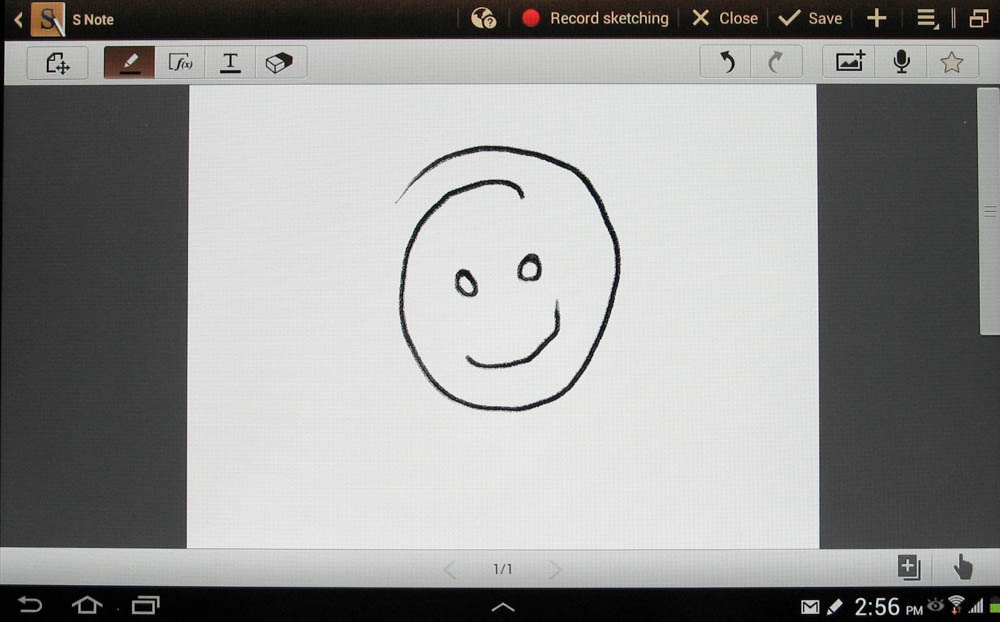Add a new note with plus icon
Image resolution: width=1000 pixels, height=622 pixels.
coord(876,18)
